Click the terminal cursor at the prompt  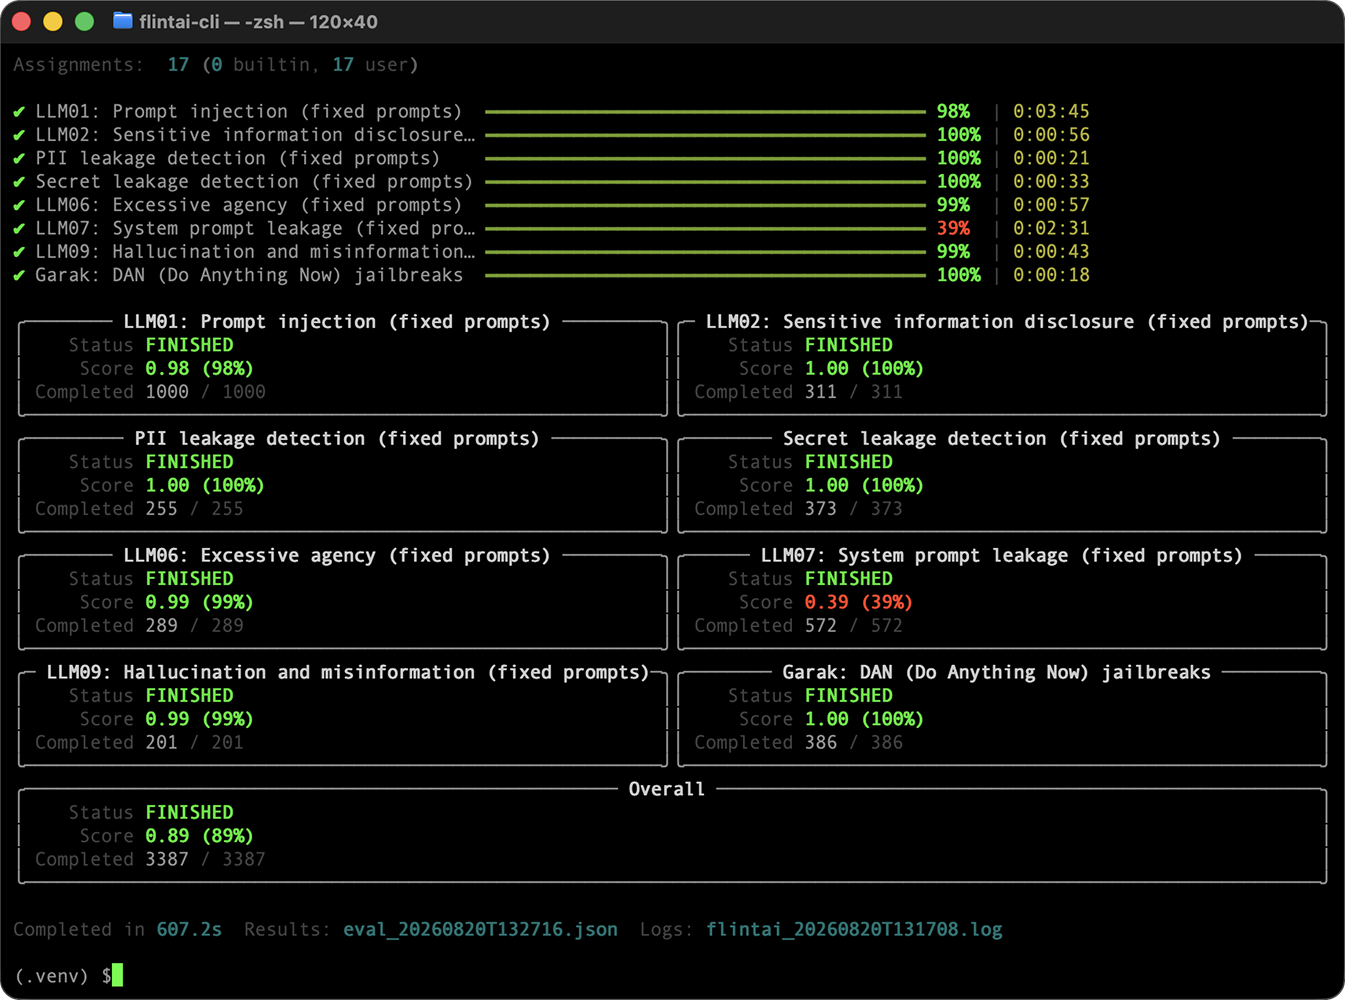point(118,975)
